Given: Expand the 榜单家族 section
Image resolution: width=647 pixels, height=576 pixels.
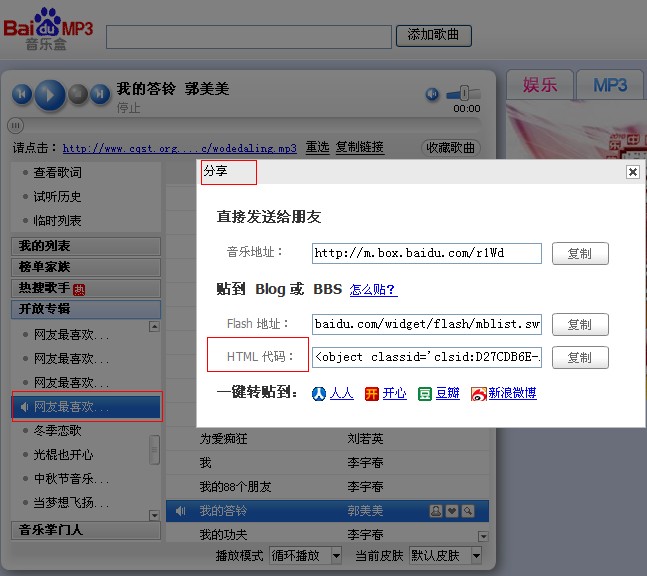Looking at the screenshot, I should [86, 267].
